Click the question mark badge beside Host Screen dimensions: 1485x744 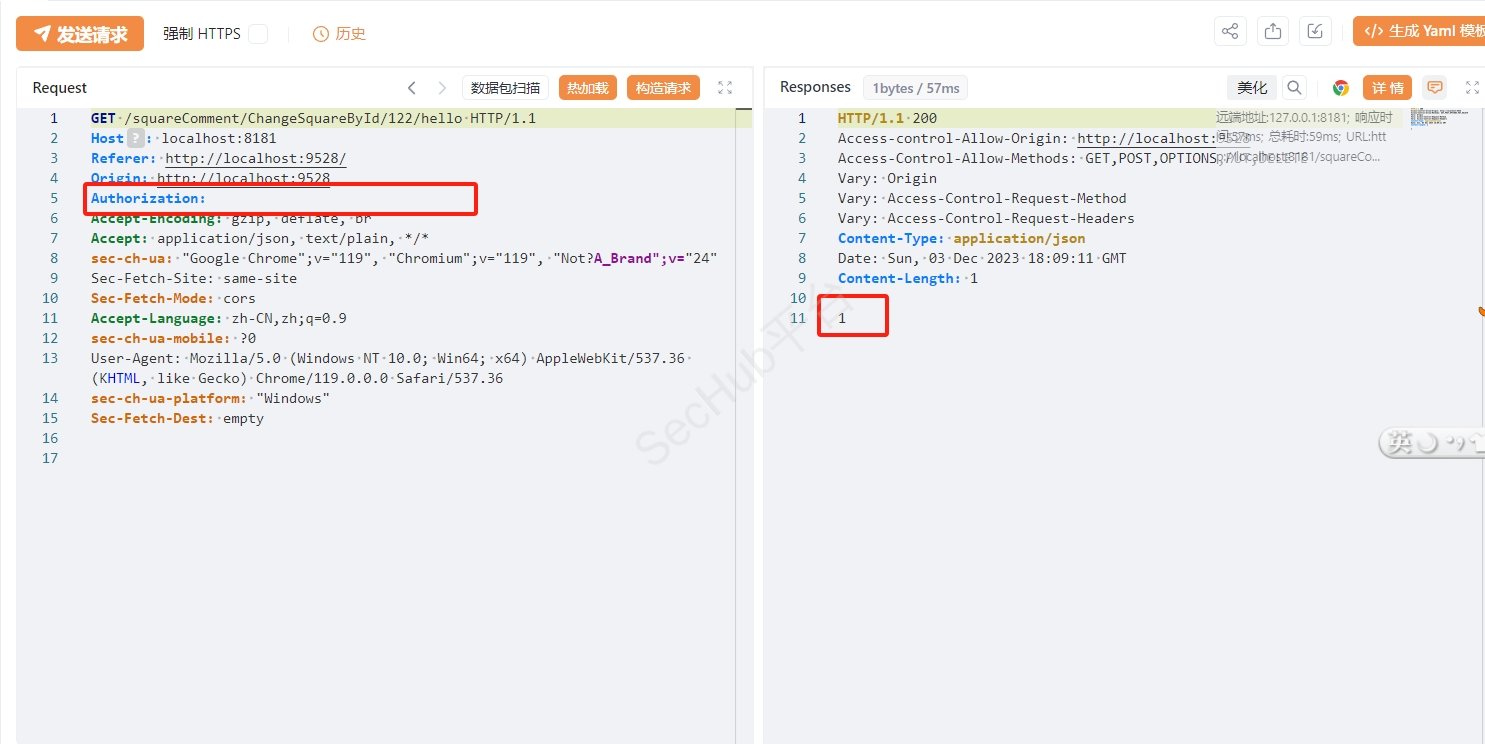click(135, 139)
